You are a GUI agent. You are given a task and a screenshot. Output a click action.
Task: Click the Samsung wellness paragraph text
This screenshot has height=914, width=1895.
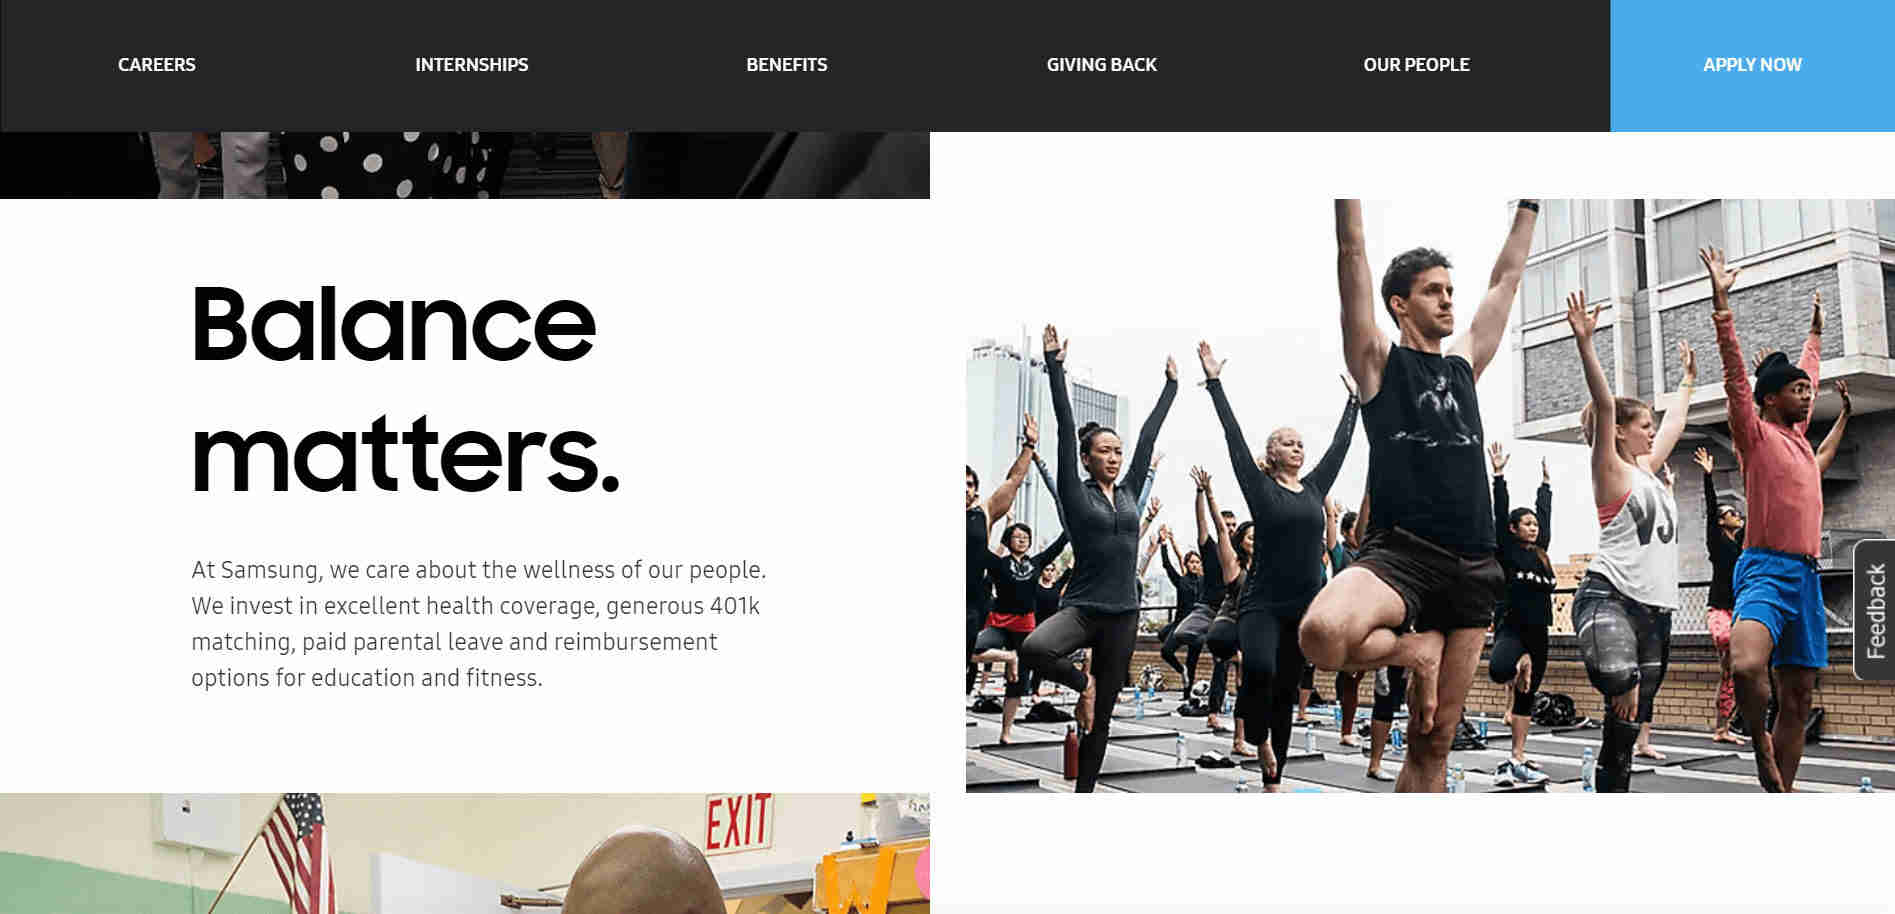click(478, 624)
